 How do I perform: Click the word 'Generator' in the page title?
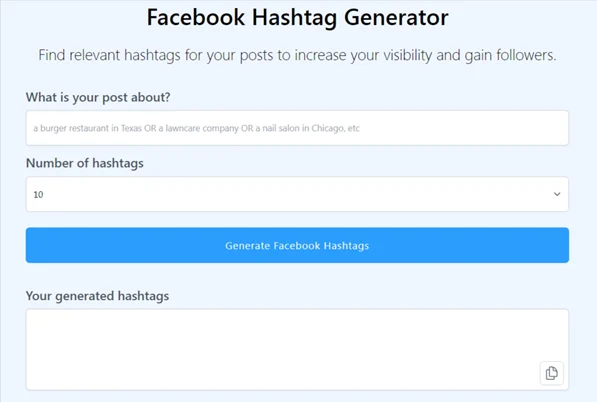point(396,18)
